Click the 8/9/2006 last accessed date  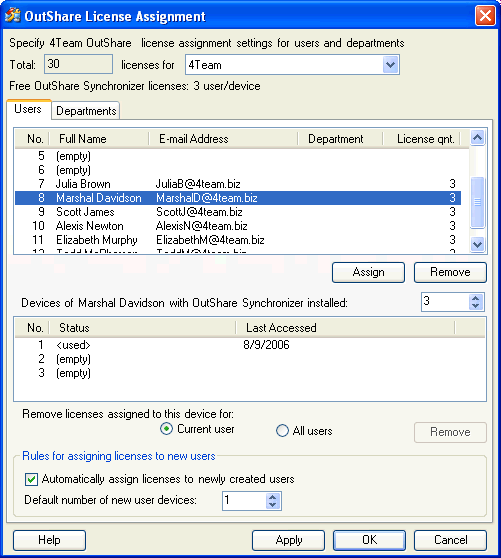[266, 345]
